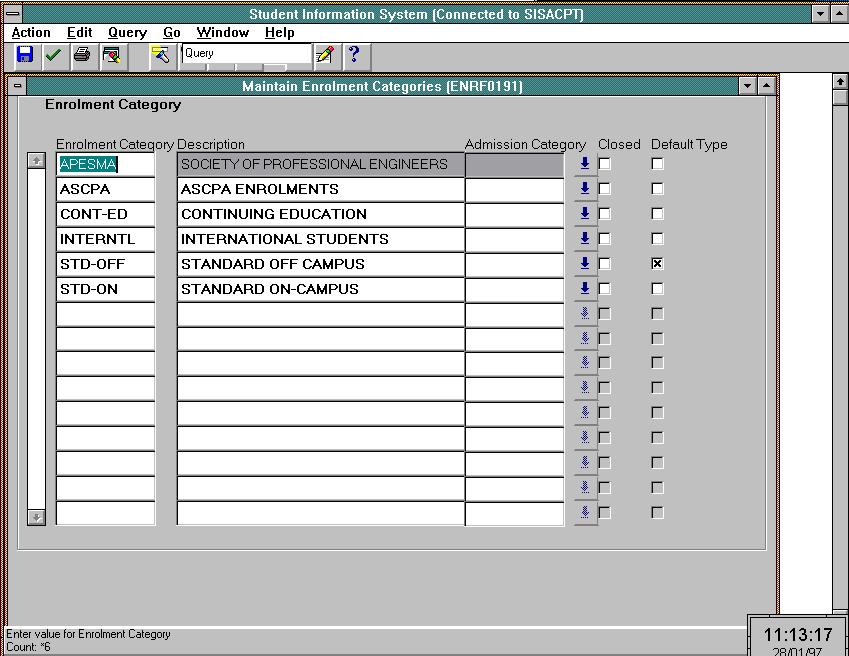The height and width of the screenshot is (656, 849).
Task: Click record scroll-down arrow button at list bottom
Action: pos(36,517)
